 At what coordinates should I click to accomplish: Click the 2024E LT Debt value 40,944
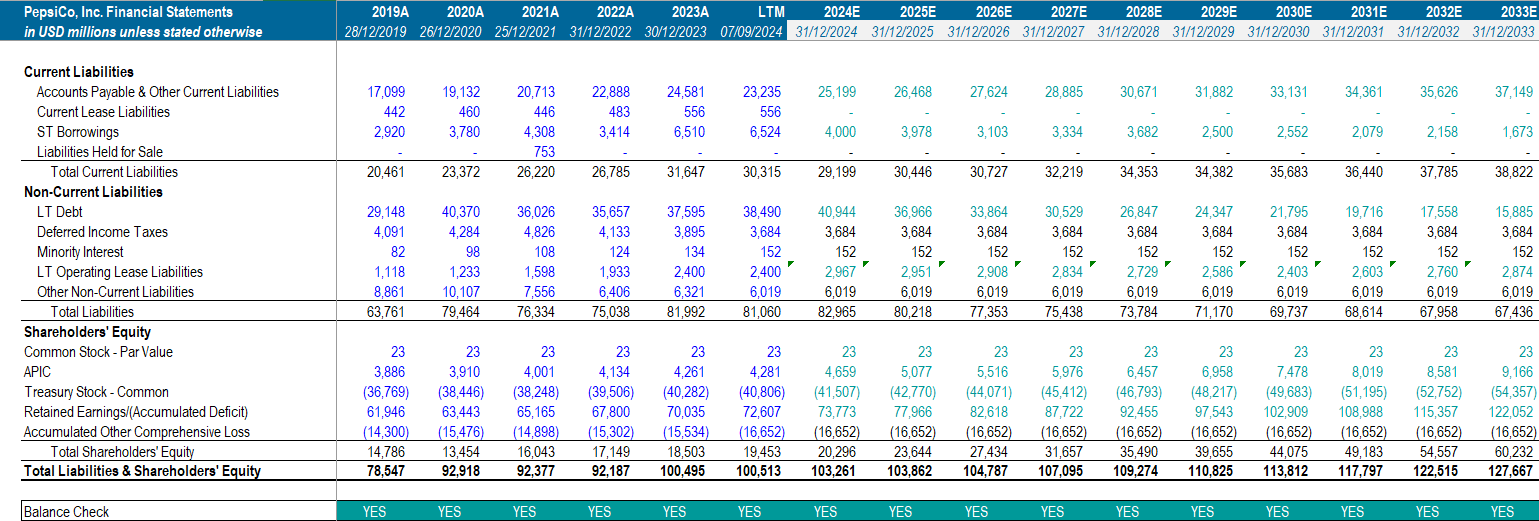[837, 212]
